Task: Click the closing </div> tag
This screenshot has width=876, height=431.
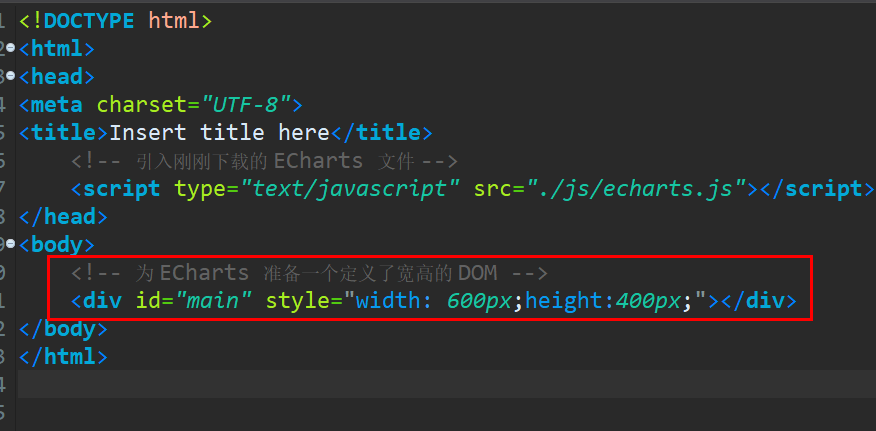Action: pos(759,301)
